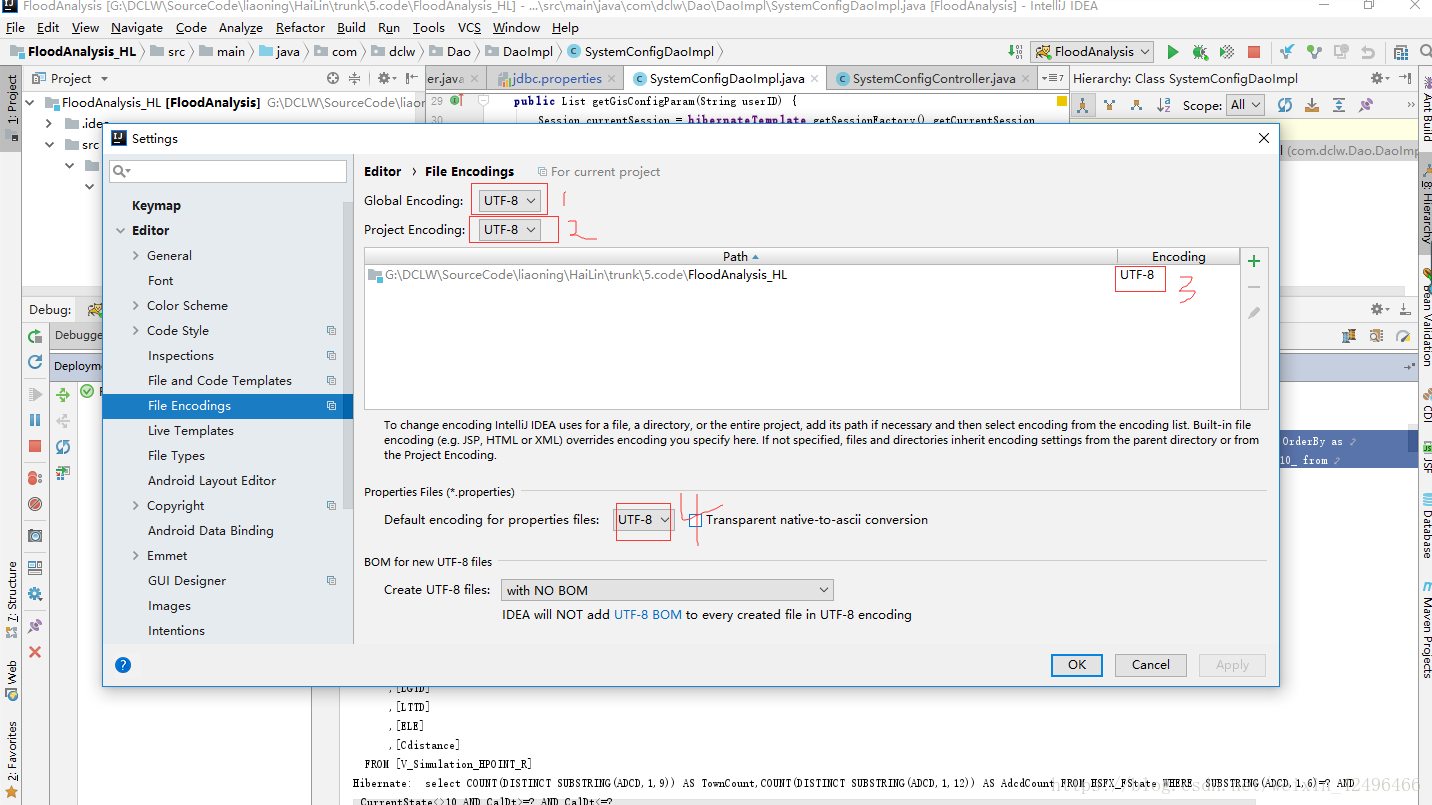Show subtypes hierarchy in Hierarchy panel
Viewport: 1432px width, 805px height.
coord(1136,104)
